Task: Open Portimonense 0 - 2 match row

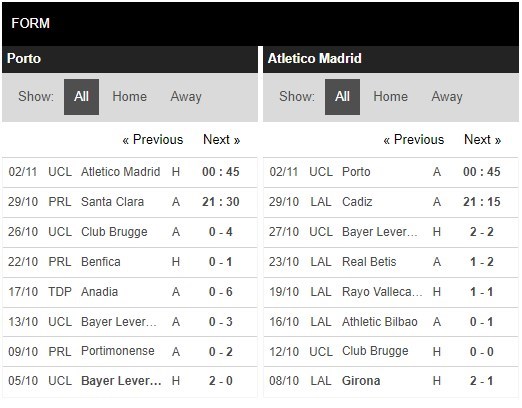Action: point(130,352)
